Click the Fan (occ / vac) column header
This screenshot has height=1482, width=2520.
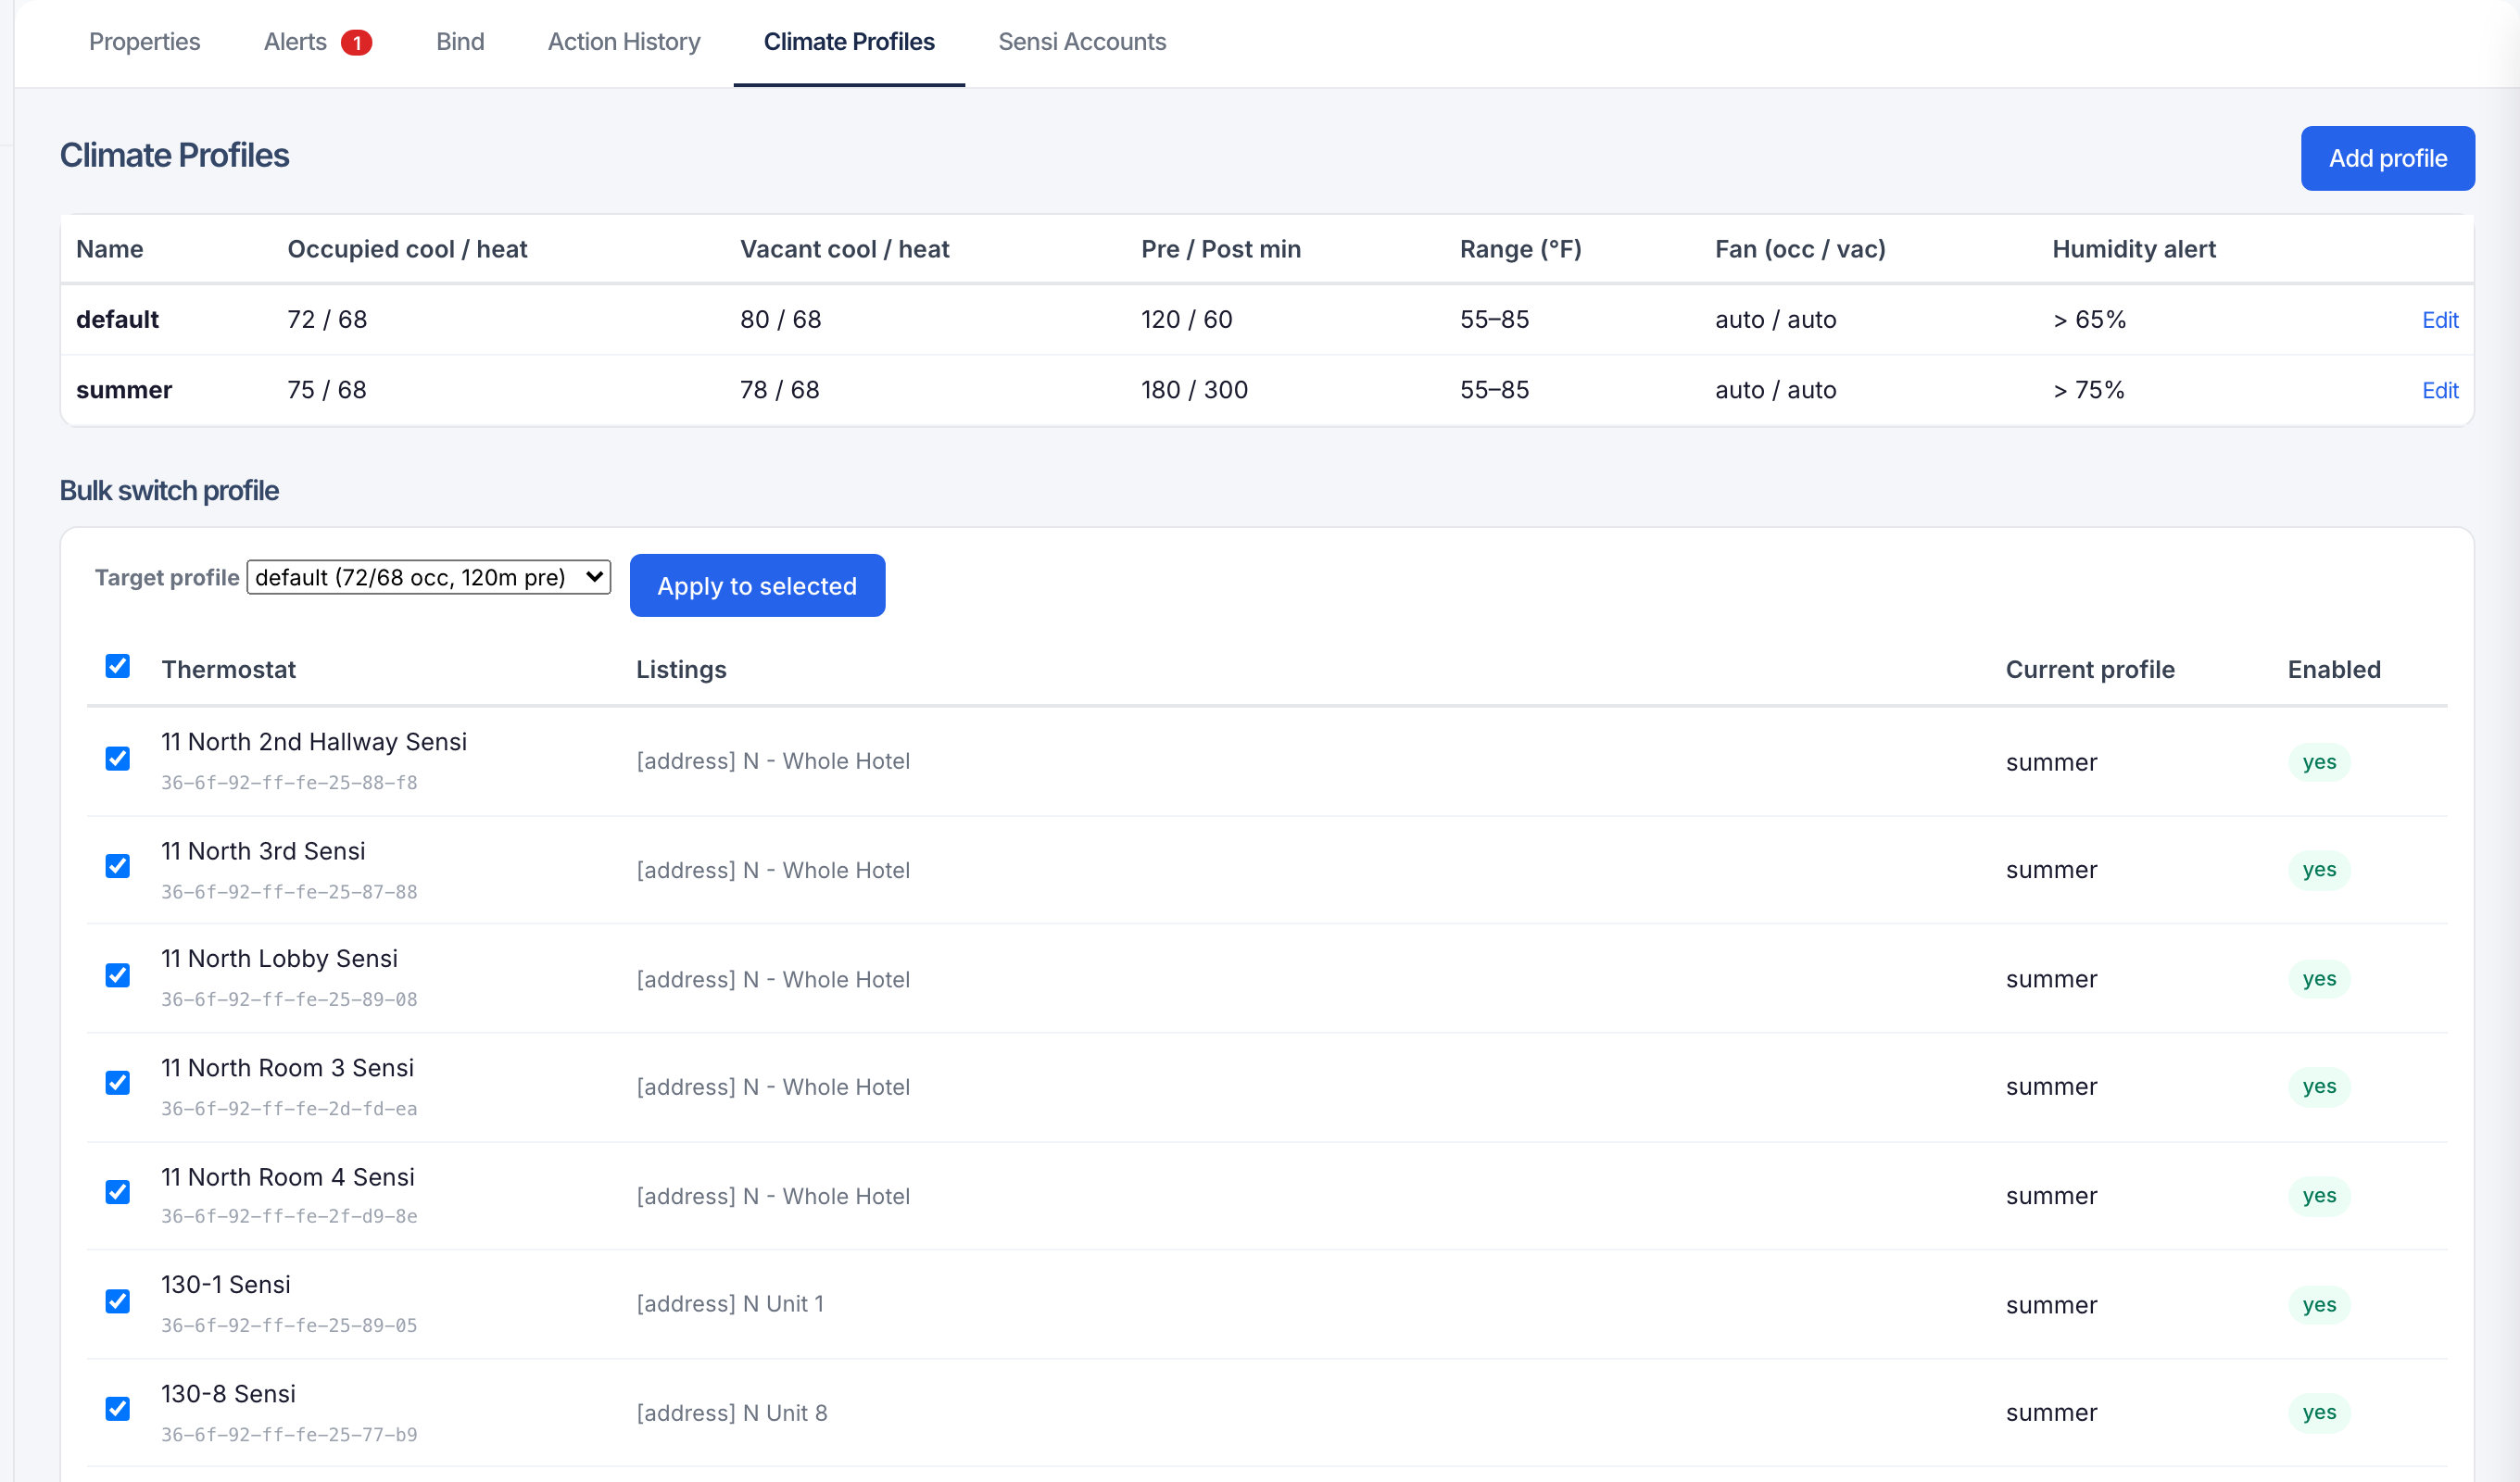[1800, 249]
